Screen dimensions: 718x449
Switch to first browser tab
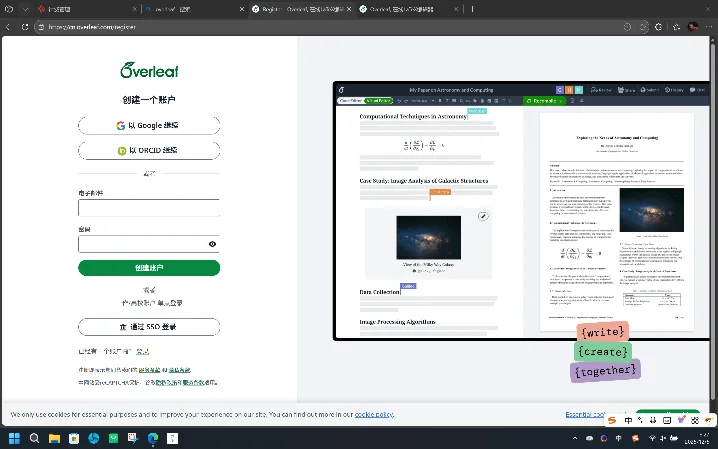85,9
